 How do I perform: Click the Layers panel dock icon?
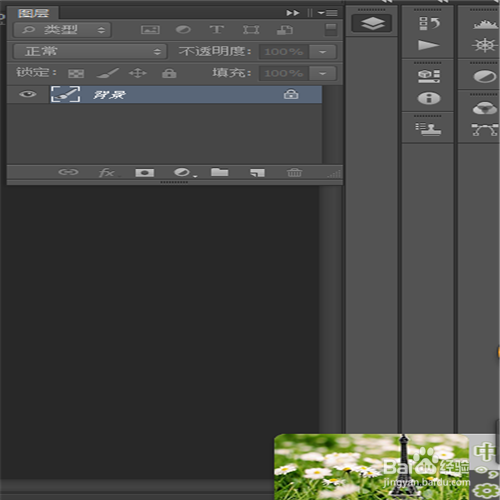point(372,23)
